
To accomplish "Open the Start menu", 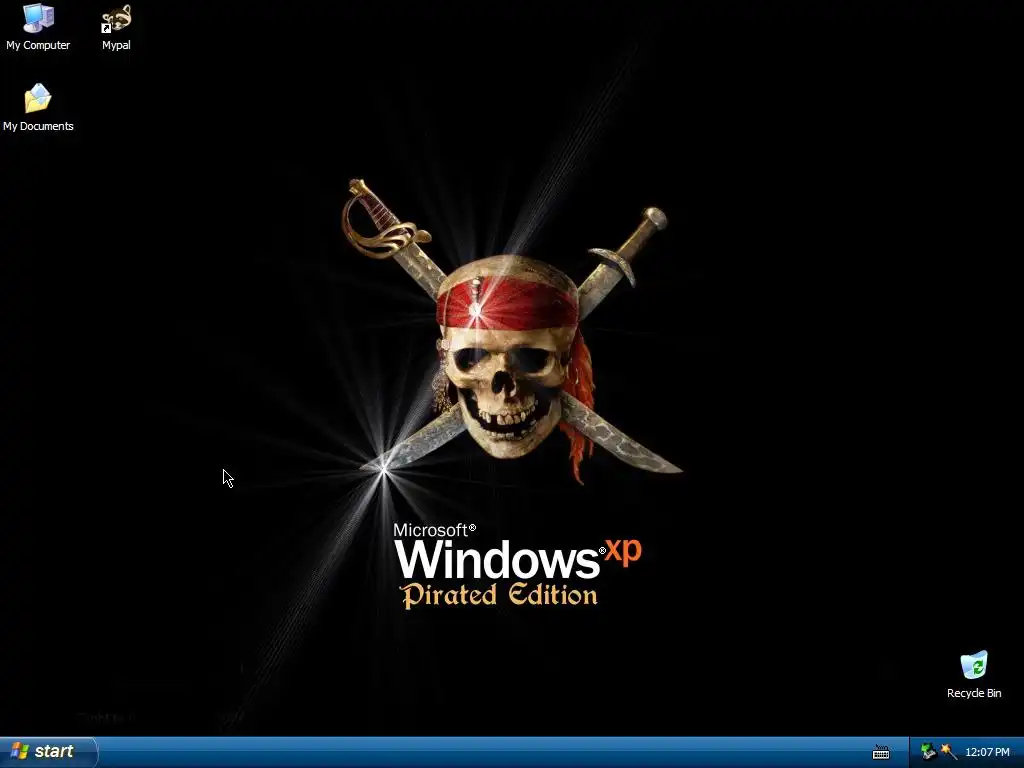I will pos(48,752).
